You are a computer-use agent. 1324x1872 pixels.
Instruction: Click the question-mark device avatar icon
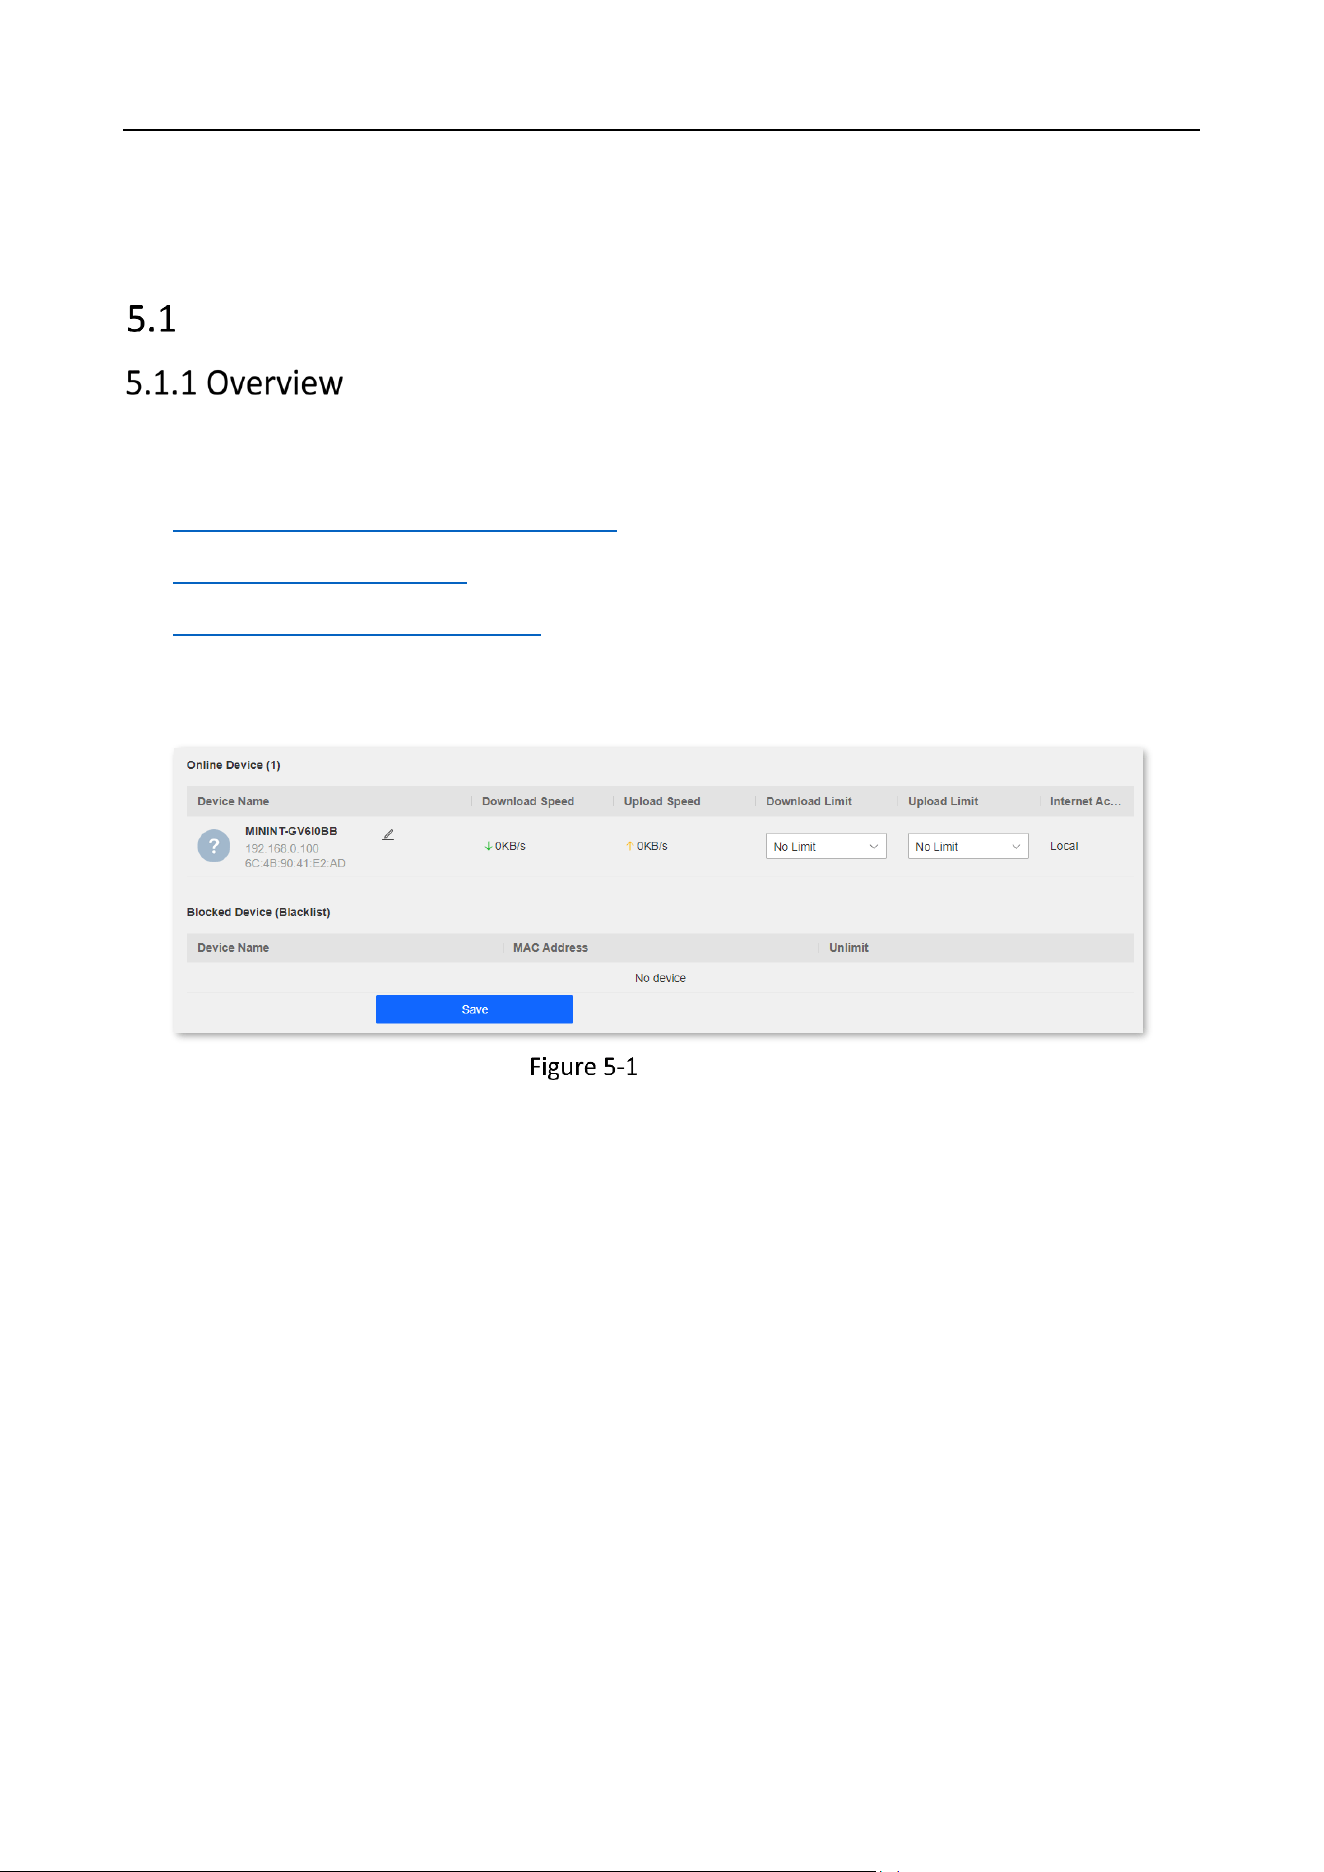click(214, 846)
